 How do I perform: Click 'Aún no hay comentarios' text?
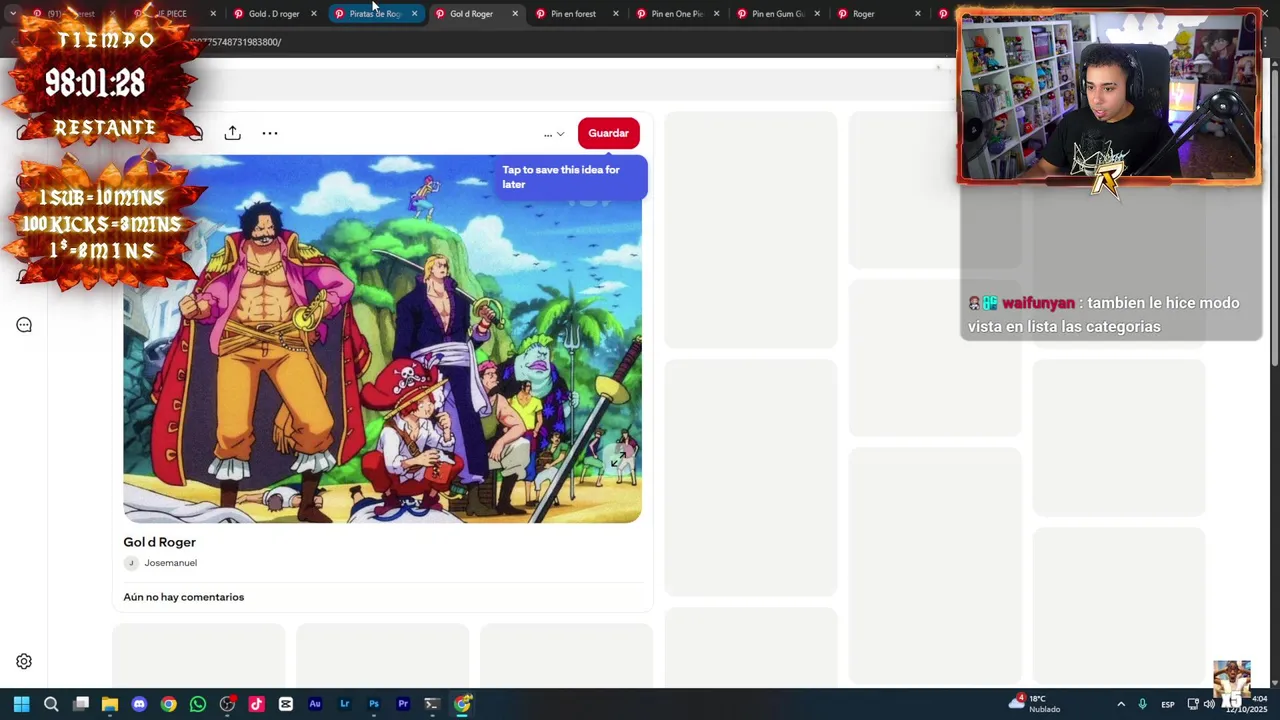183,597
